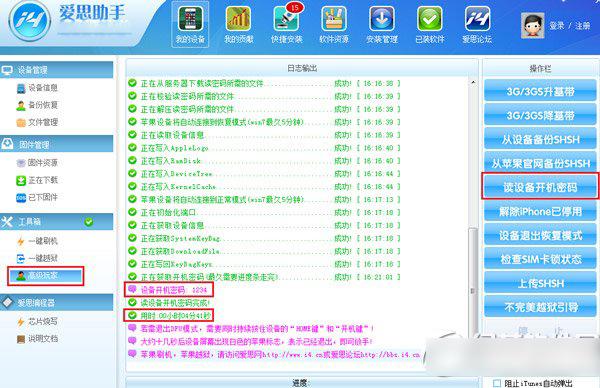The width and height of the screenshot is (600, 388).
Task: Click the 正在写入AppleLogo log line
Action: coord(264,148)
